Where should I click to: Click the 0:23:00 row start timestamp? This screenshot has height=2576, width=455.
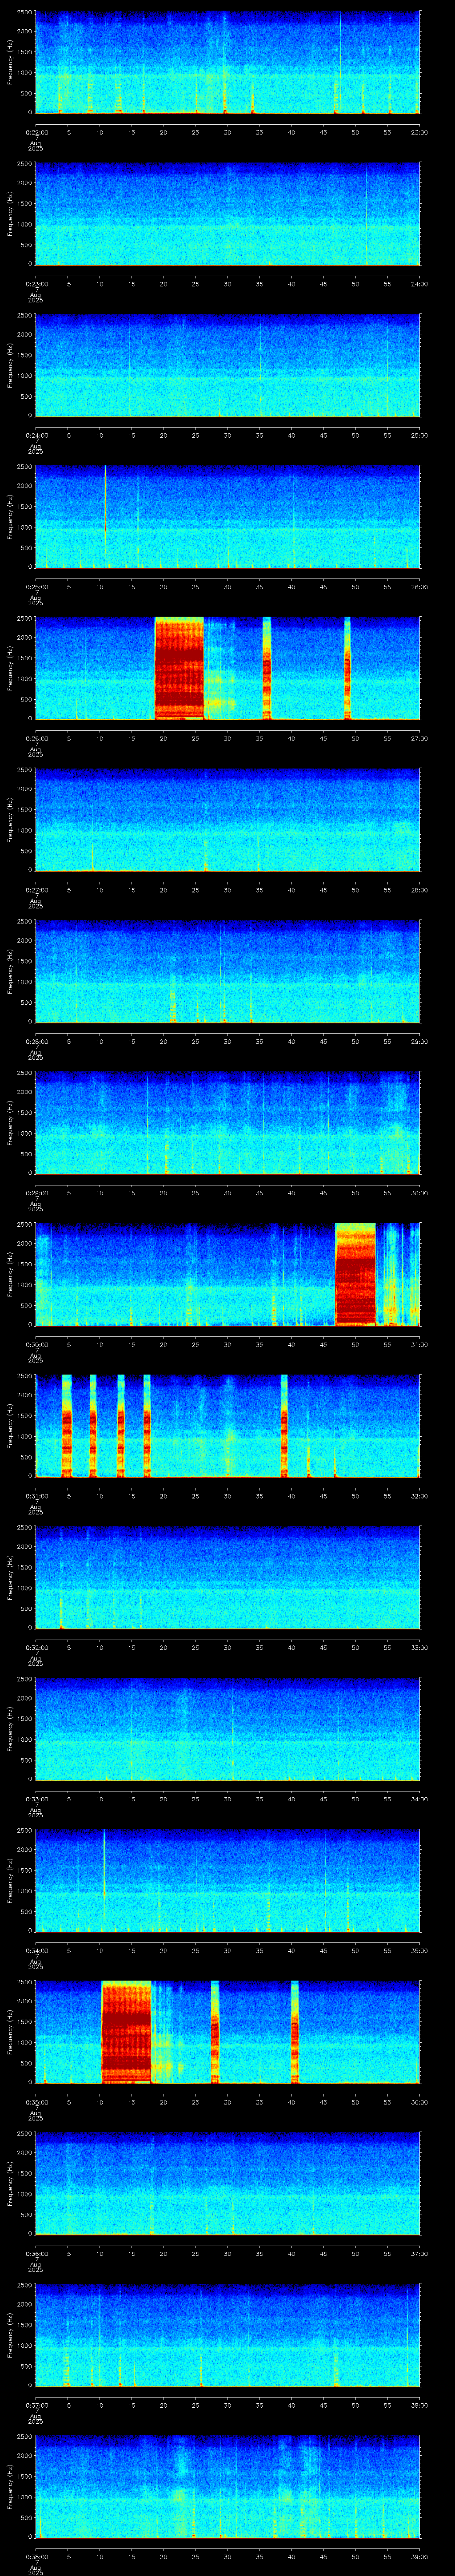pos(36,284)
